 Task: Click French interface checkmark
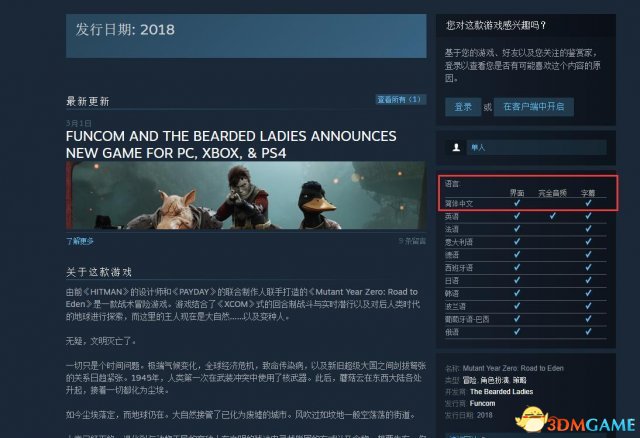point(517,229)
